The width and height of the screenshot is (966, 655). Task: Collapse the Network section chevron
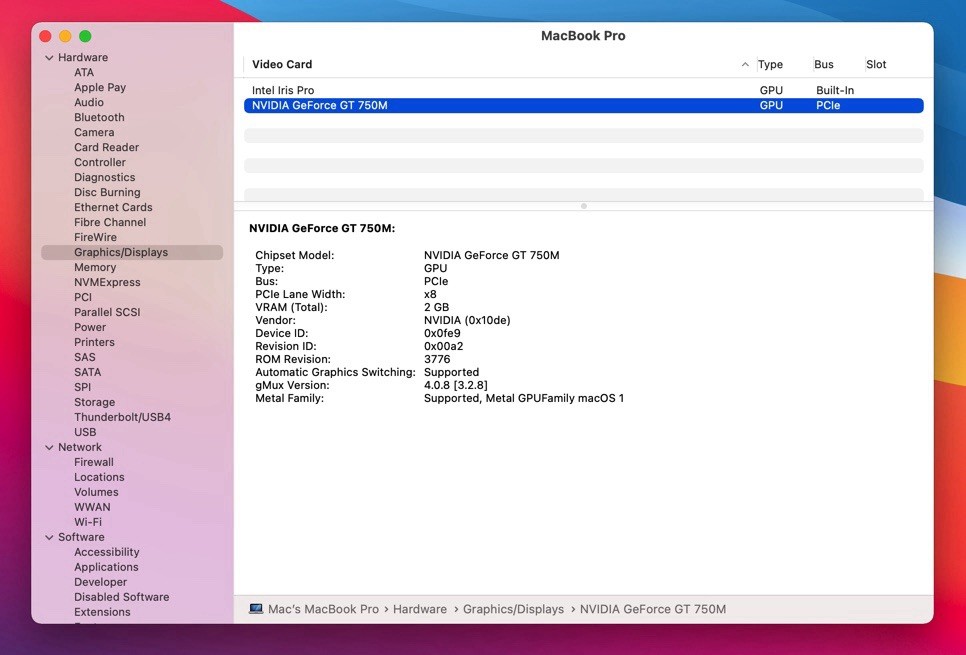click(x=49, y=447)
